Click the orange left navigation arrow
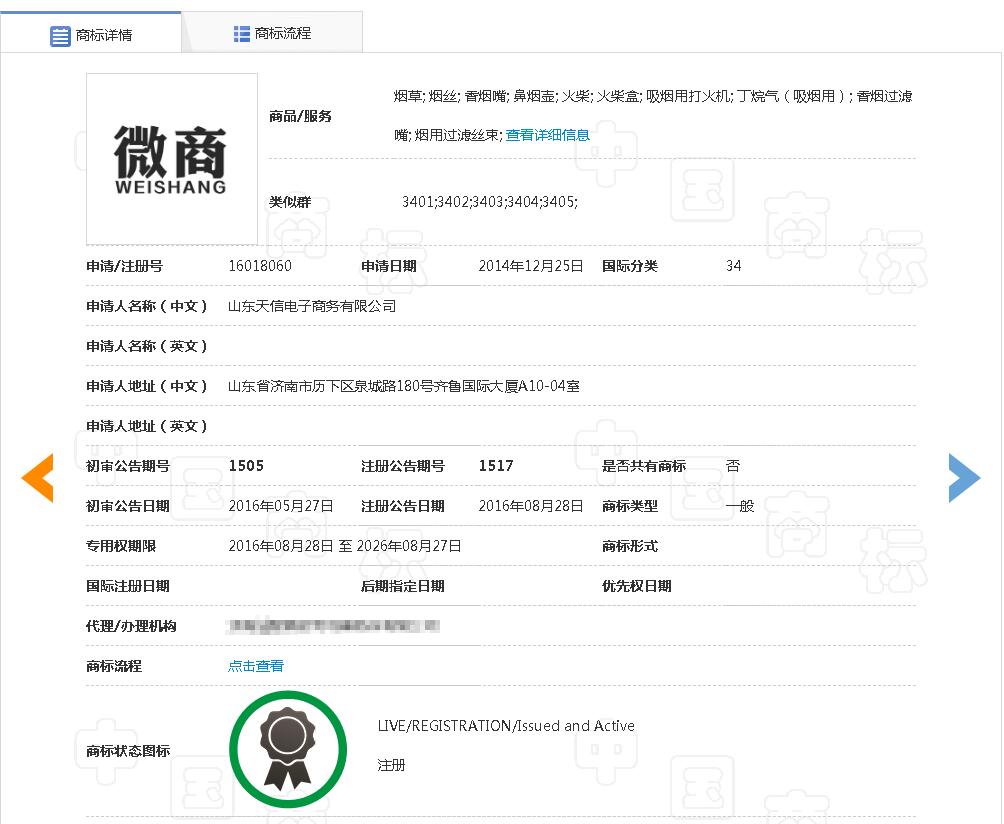Viewport: 1004px width, 824px height. coord(37,478)
